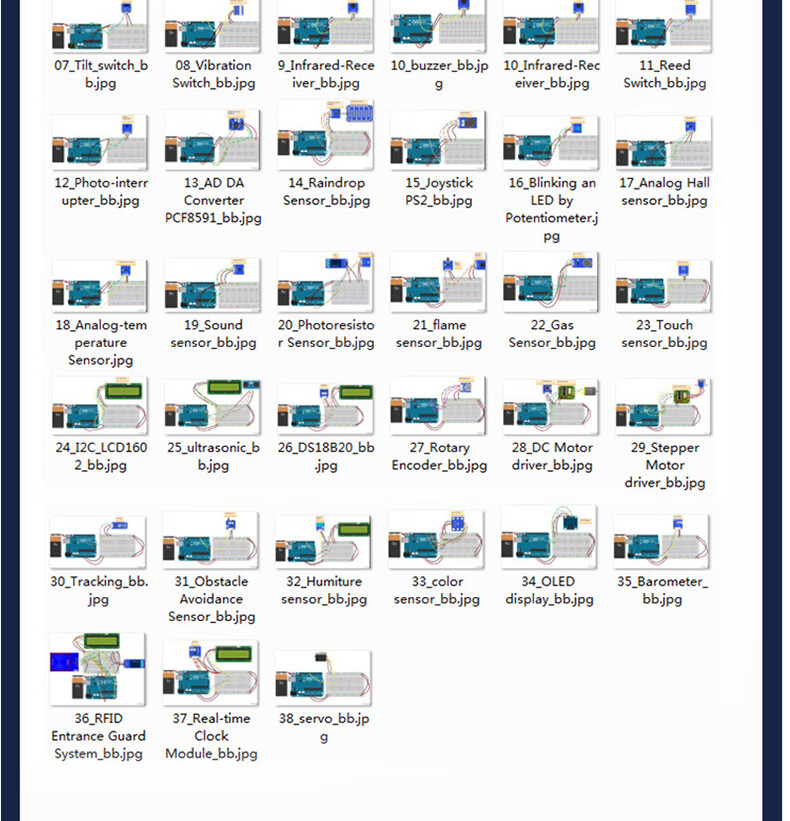Click the "12_Photo-interrupter_bb.jpg" file name
Screen dimensions: 790x821
pyautogui.click(x=101, y=191)
